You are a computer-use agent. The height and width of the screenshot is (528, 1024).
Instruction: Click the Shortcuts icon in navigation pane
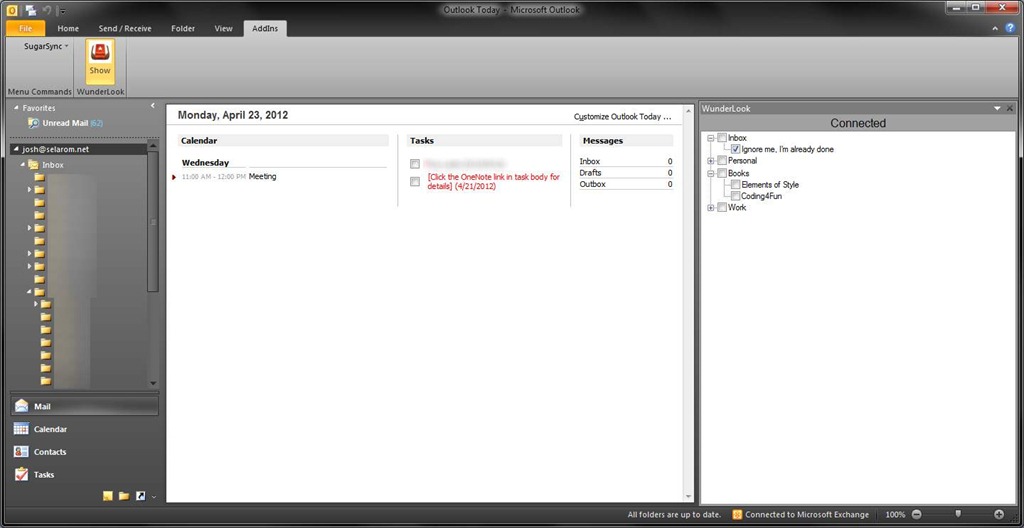click(140, 496)
